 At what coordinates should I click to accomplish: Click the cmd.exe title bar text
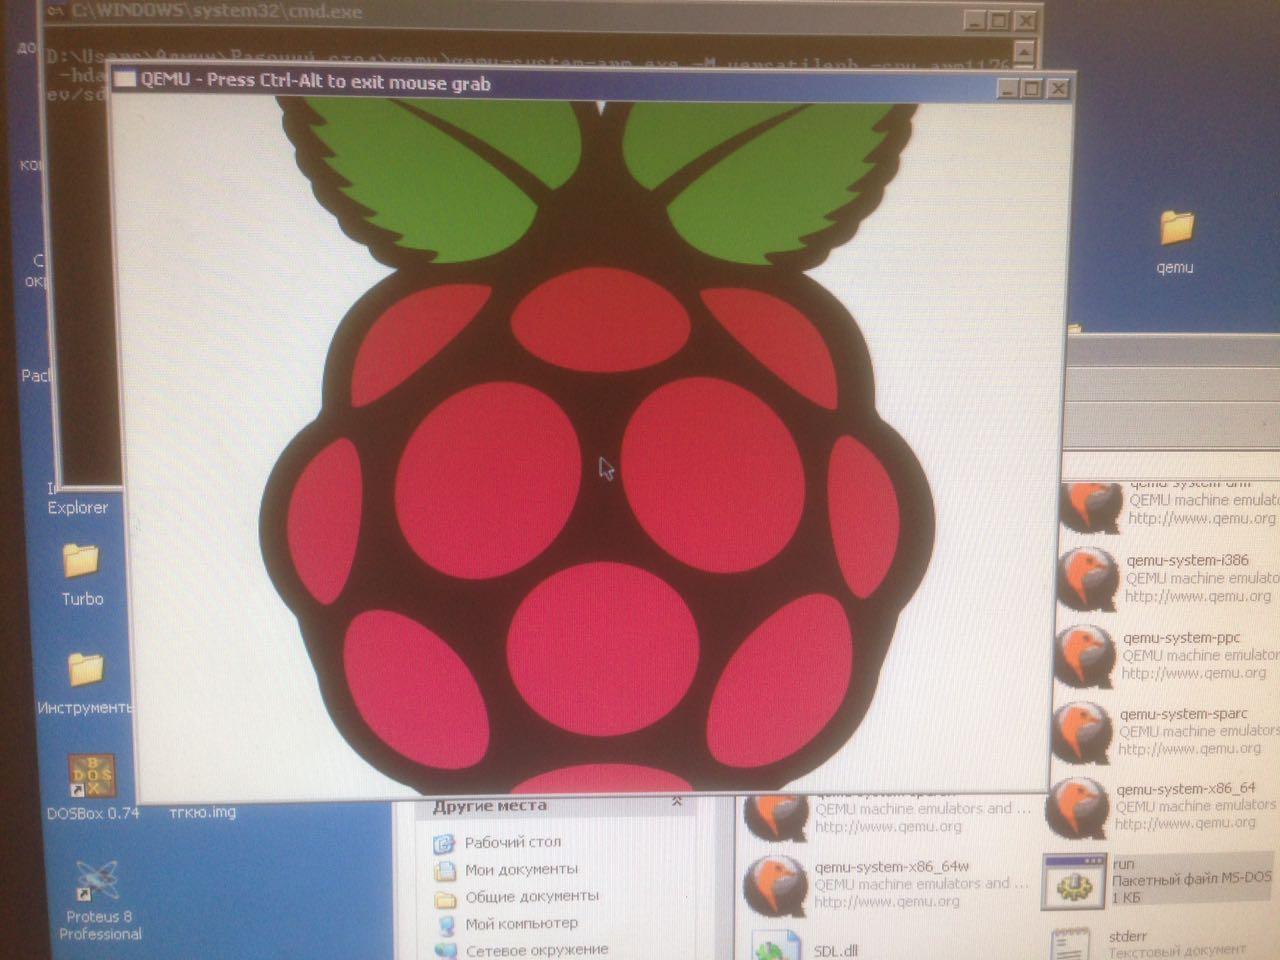click(x=217, y=12)
